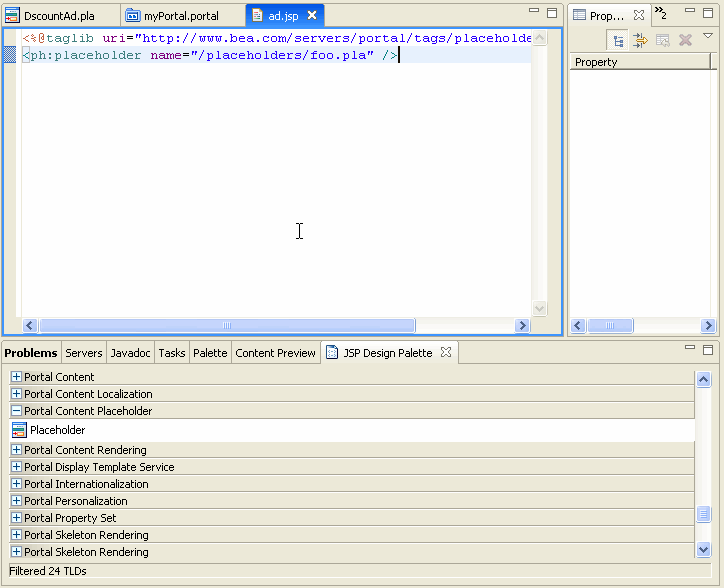Open the DscountAd.pla editor tab
The width and height of the screenshot is (724, 588).
(x=59, y=16)
